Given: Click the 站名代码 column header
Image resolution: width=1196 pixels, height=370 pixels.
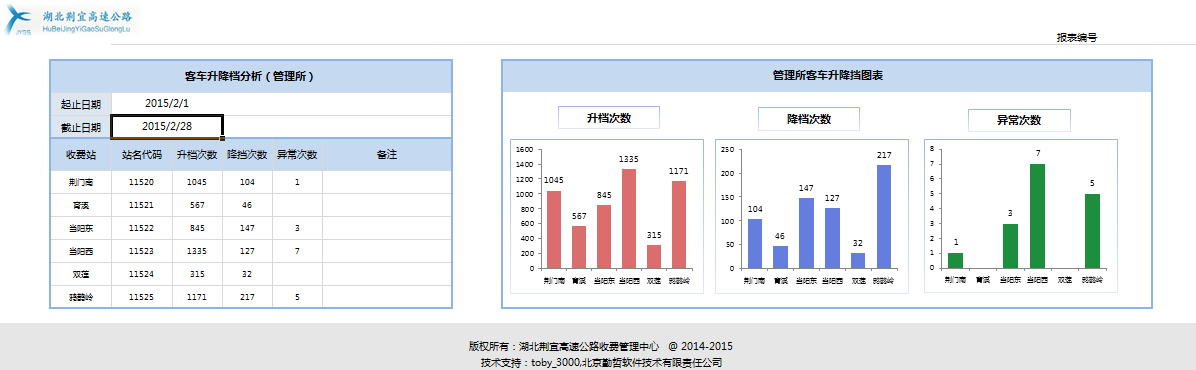Looking at the screenshot, I should pyautogui.click(x=142, y=155).
